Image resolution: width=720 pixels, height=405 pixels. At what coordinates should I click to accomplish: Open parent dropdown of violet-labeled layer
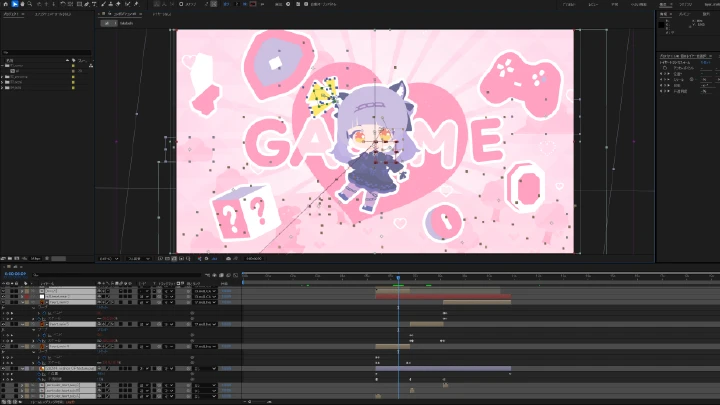[x=205, y=368]
